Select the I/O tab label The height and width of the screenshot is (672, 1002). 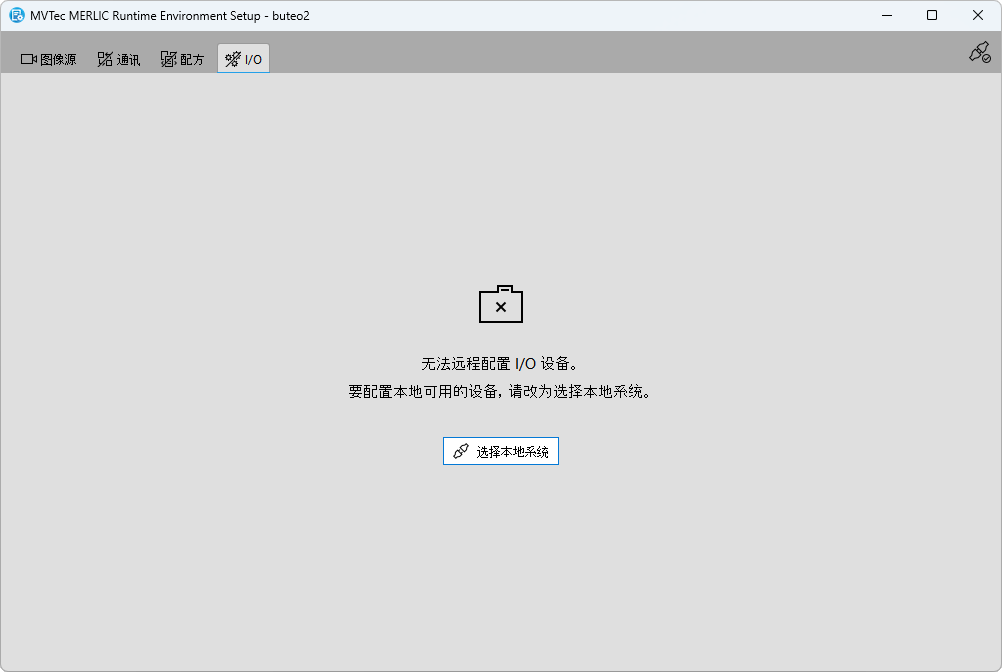[254, 60]
